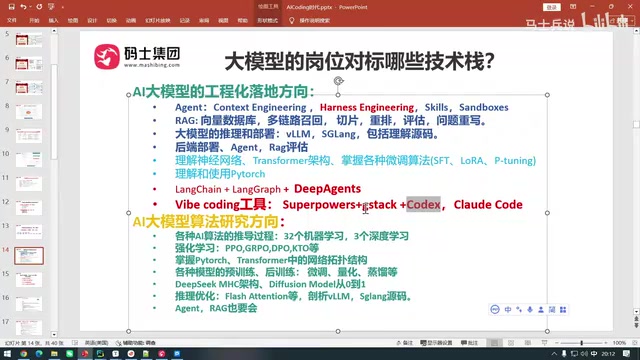Open File Explorer from the taskbar
The height and width of the screenshot is (360, 640).
click(54, 354)
